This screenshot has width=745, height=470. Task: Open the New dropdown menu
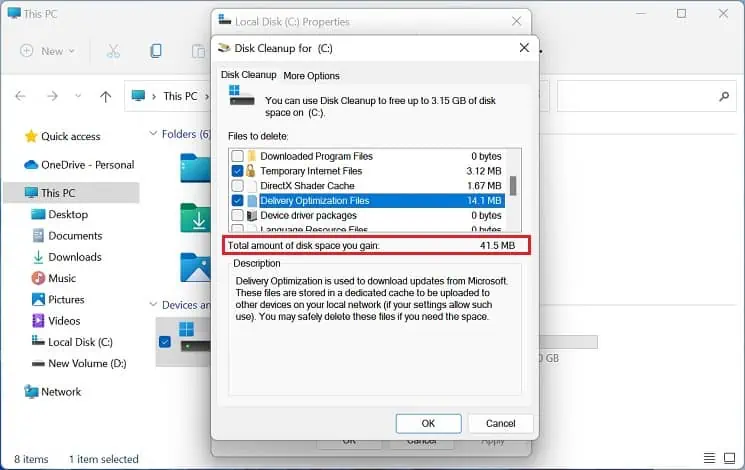48,51
